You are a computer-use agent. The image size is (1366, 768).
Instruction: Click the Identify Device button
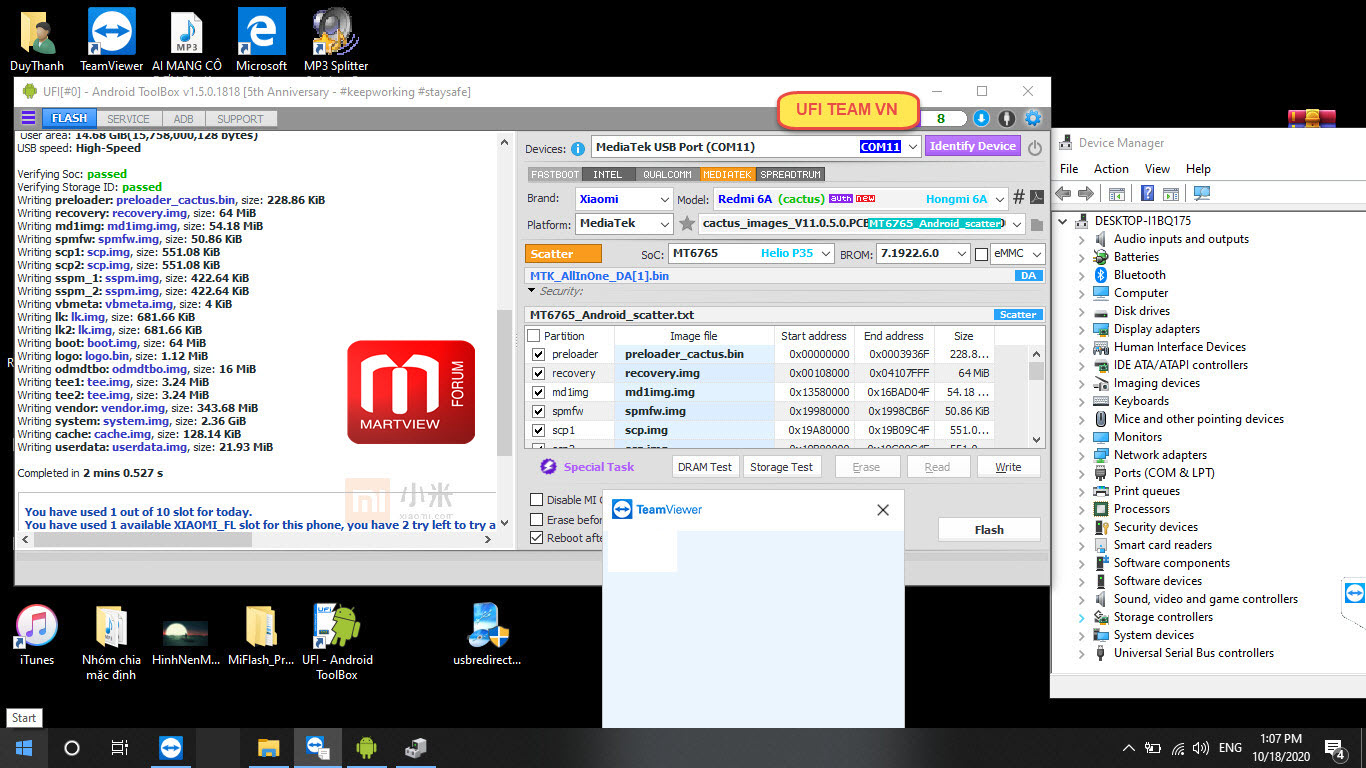click(973, 146)
